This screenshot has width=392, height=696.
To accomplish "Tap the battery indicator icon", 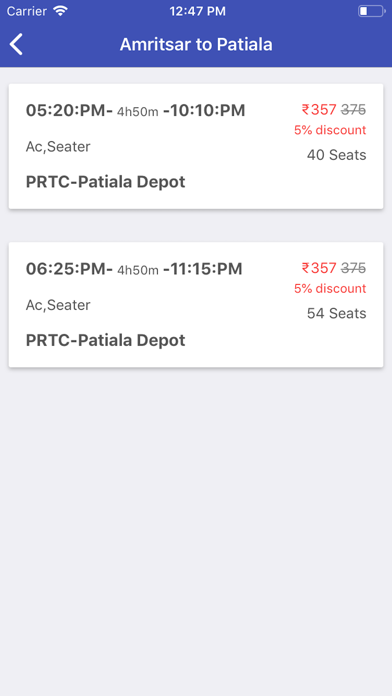I will 372,11.
